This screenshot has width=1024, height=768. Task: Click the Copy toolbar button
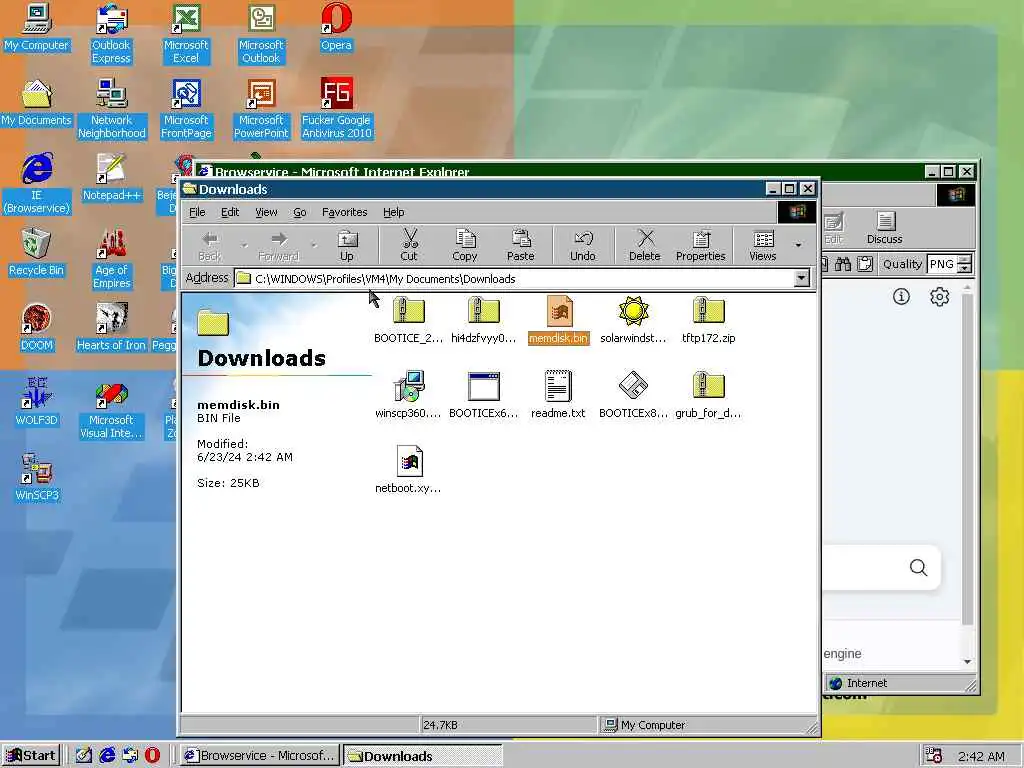[464, 246]
